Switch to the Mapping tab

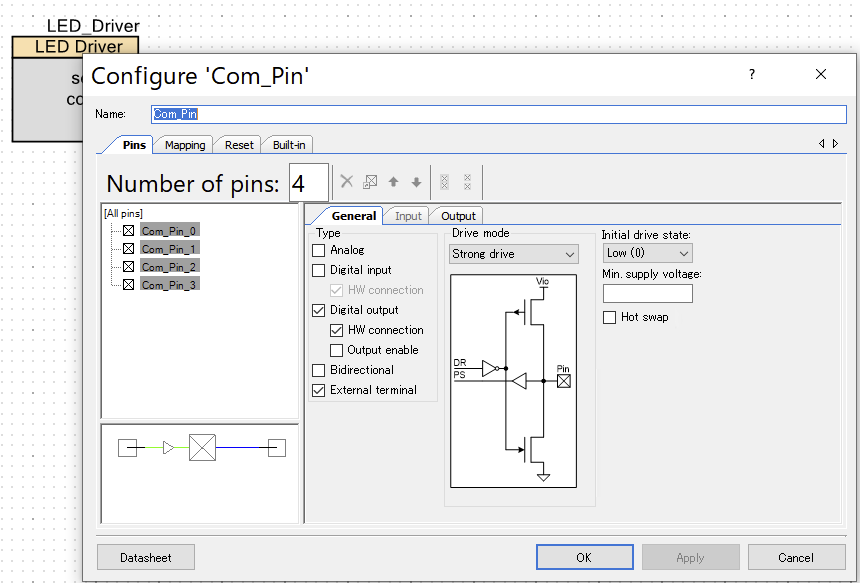(185, 145)
